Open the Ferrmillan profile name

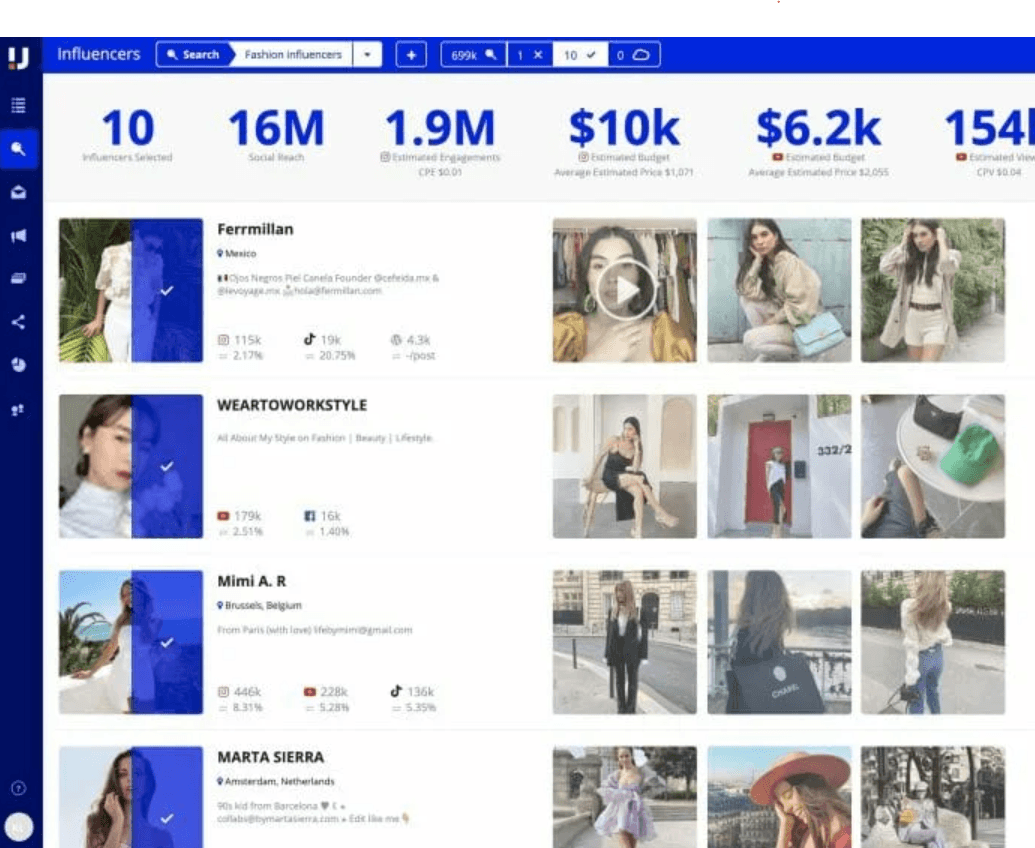(x=255, y=229)
